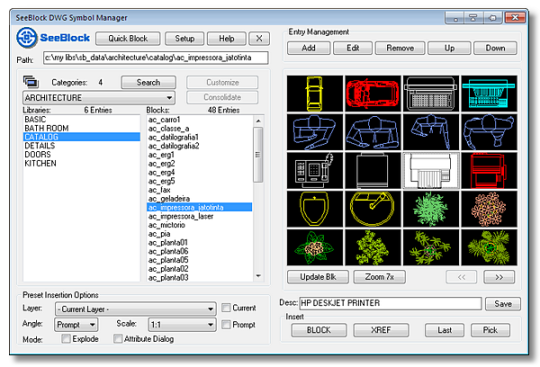Viewport: 540px width, 367px height.
Task: Select the bottom-right palm plant thumbnail
Action: [x=489, y=247]
